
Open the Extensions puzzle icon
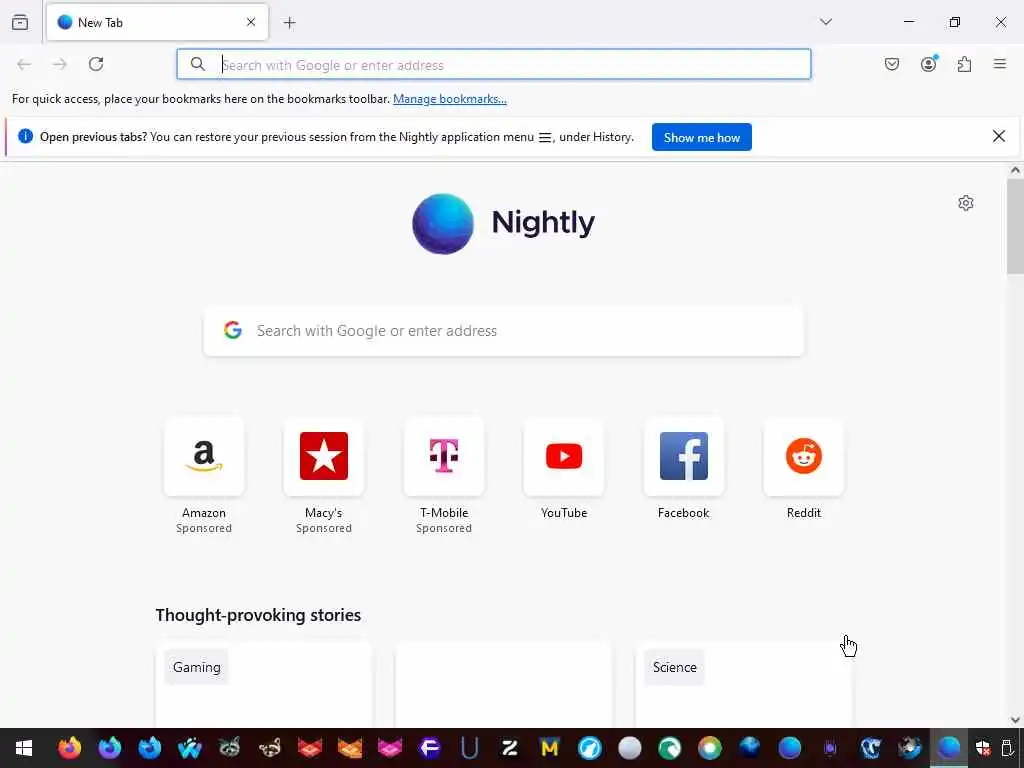pyautogui.click(x=965, y=64)
